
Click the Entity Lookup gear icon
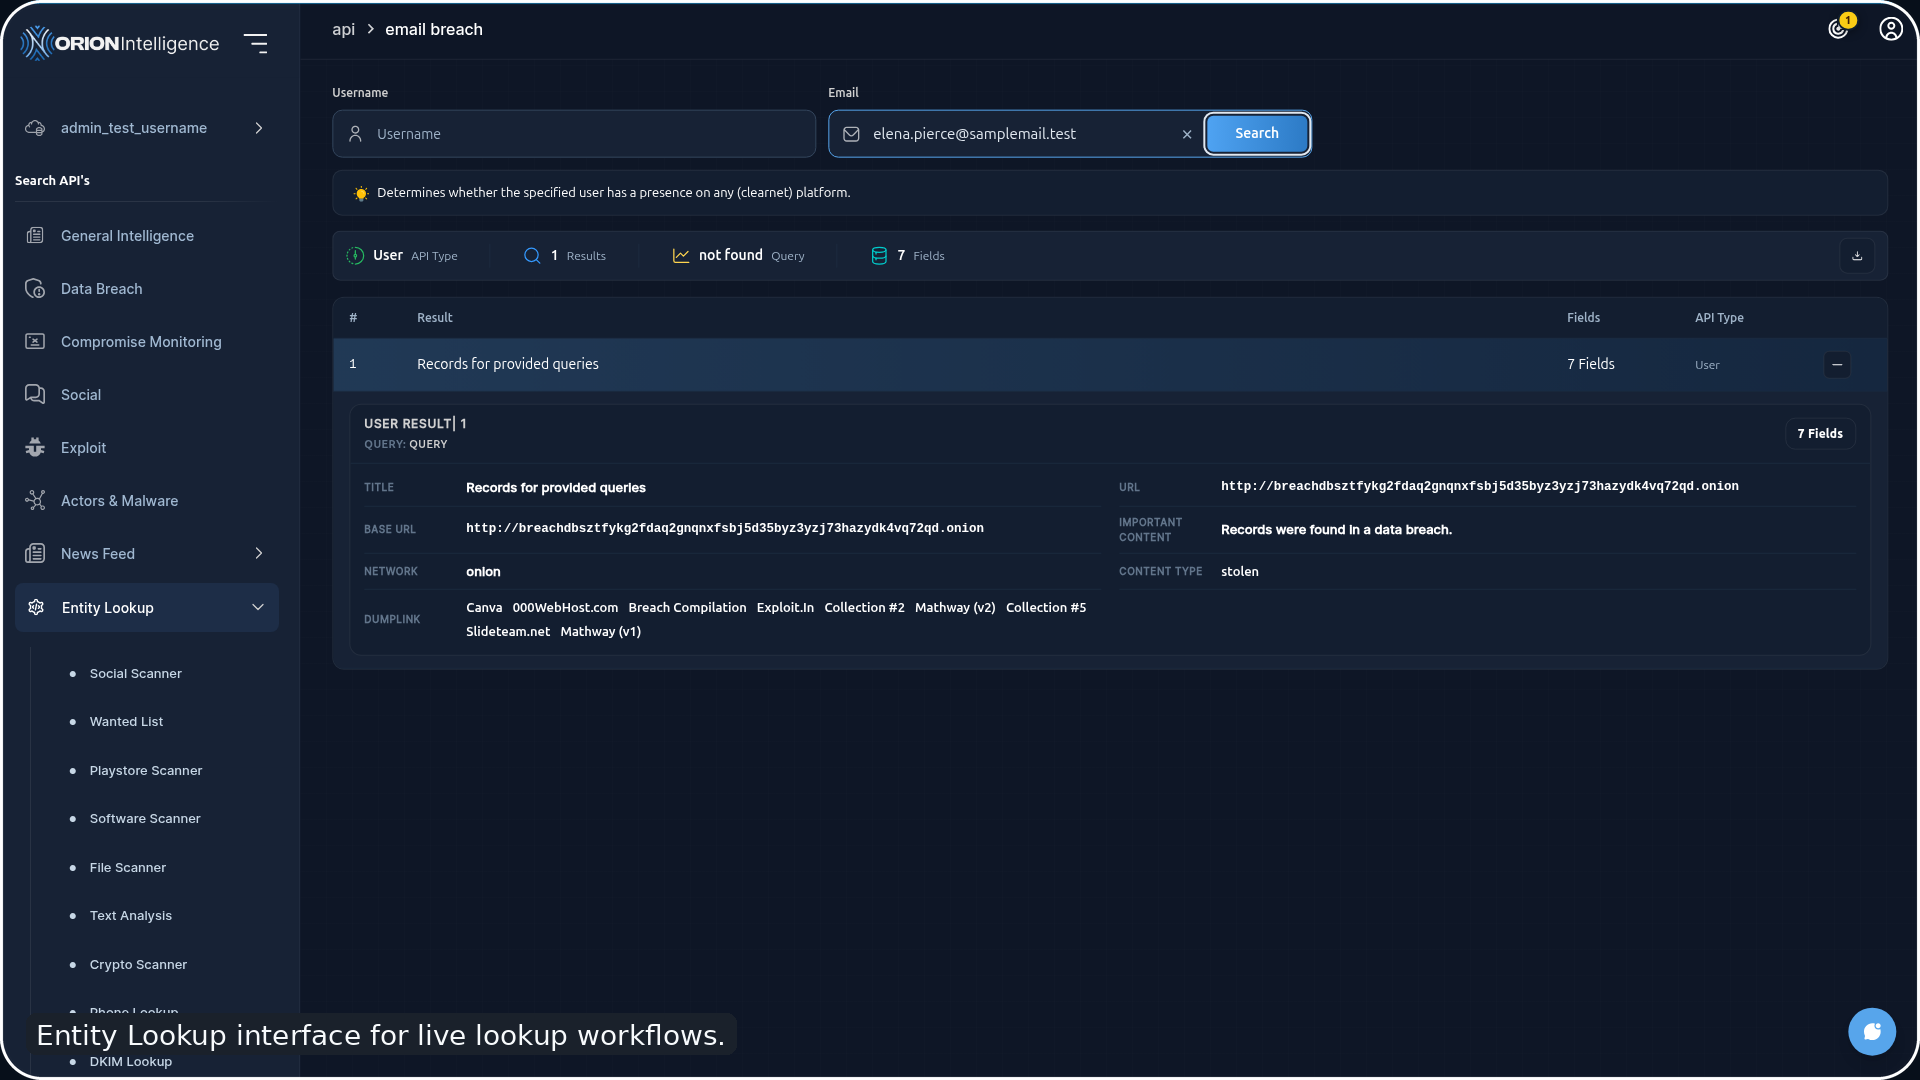click(x=36, y=608)
